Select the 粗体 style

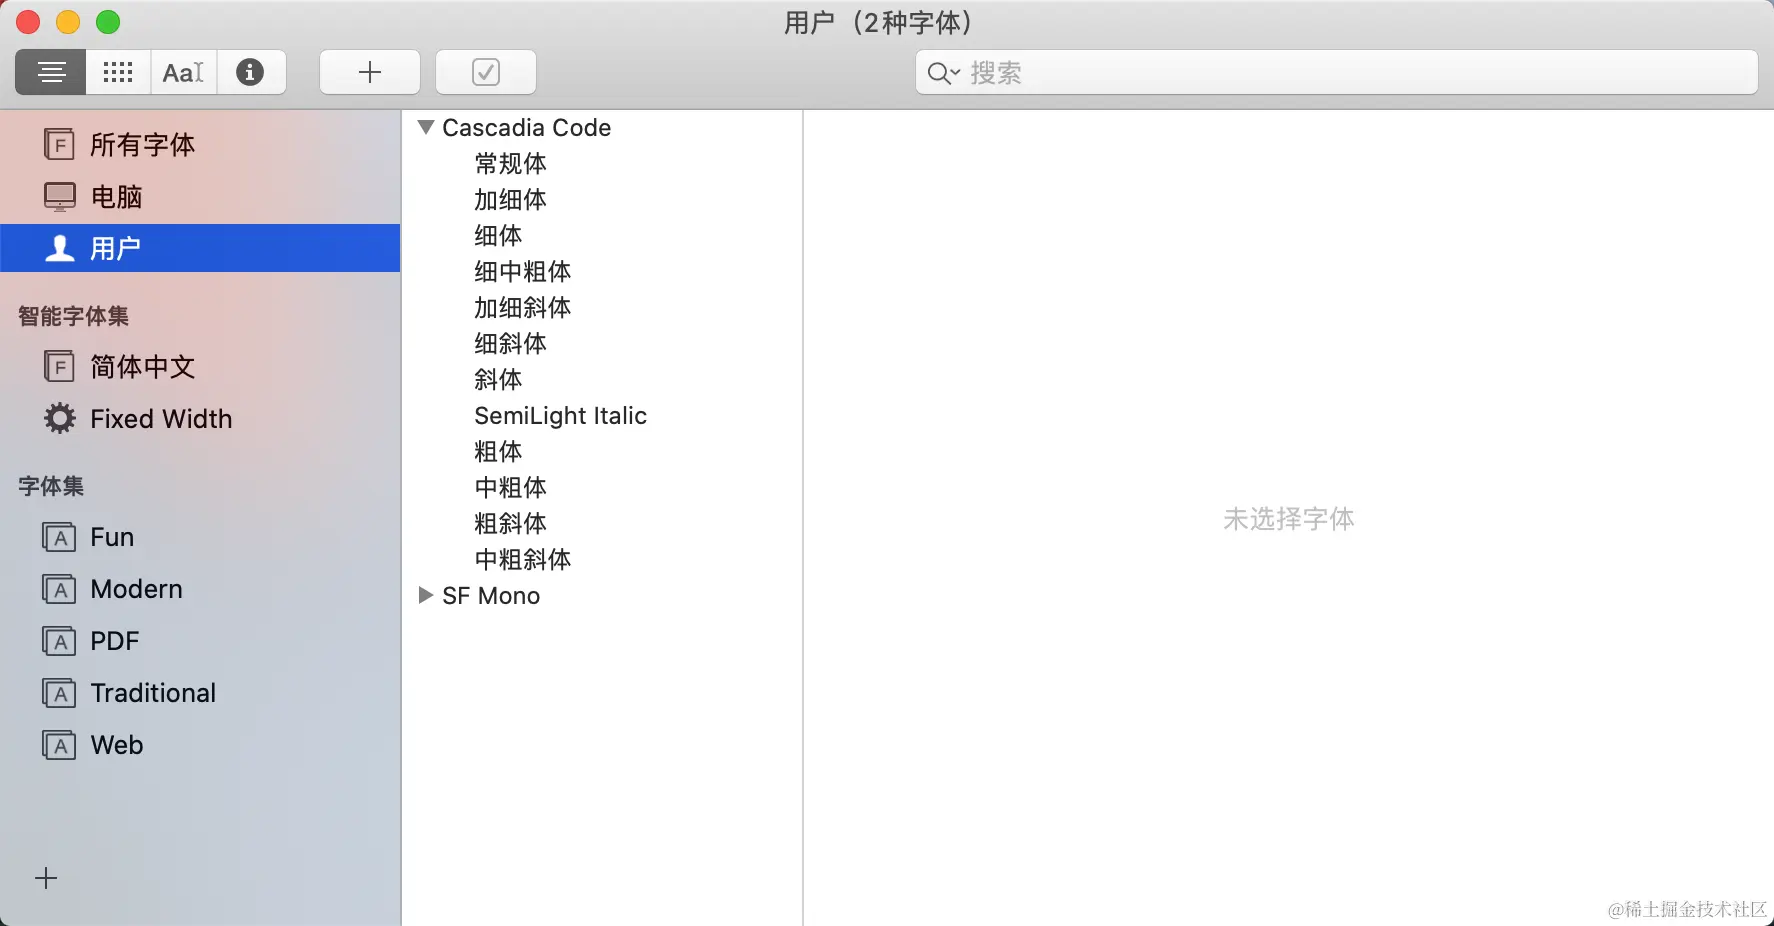pos(498,451)
